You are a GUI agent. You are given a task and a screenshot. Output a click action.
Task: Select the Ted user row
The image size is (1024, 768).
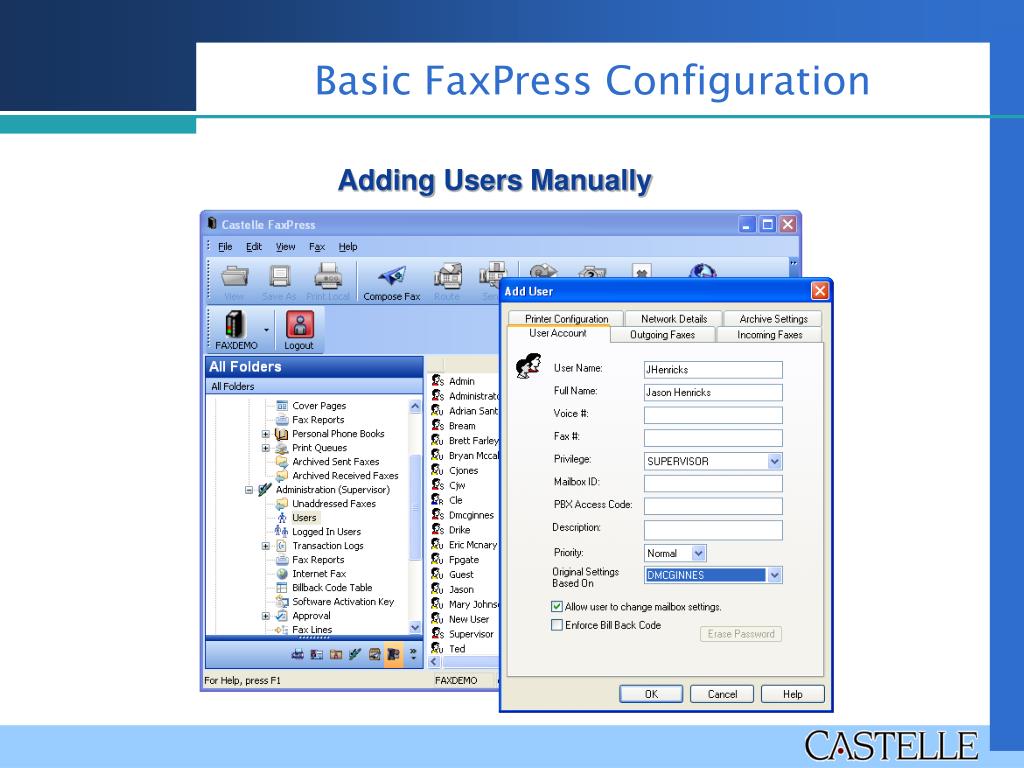click(x=457, y=649)
